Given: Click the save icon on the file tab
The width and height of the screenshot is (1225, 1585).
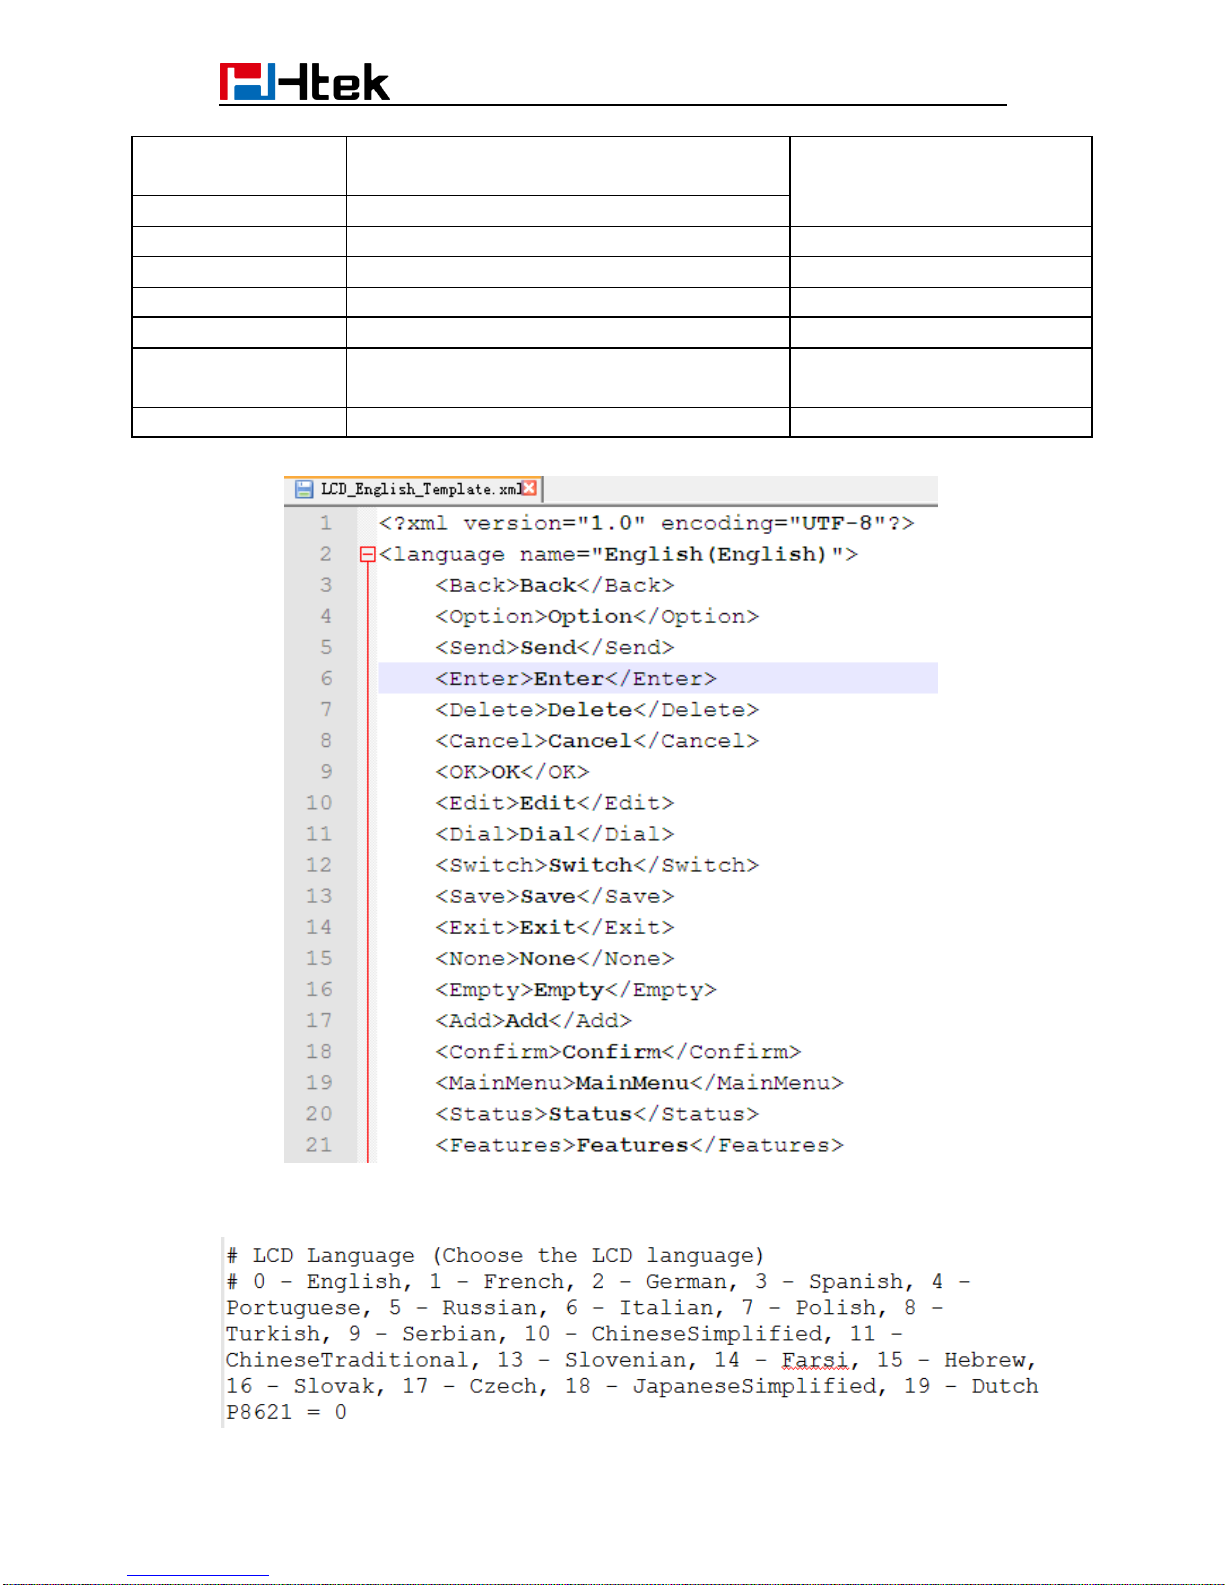Looking at the screenshot, I should point(304,489).
